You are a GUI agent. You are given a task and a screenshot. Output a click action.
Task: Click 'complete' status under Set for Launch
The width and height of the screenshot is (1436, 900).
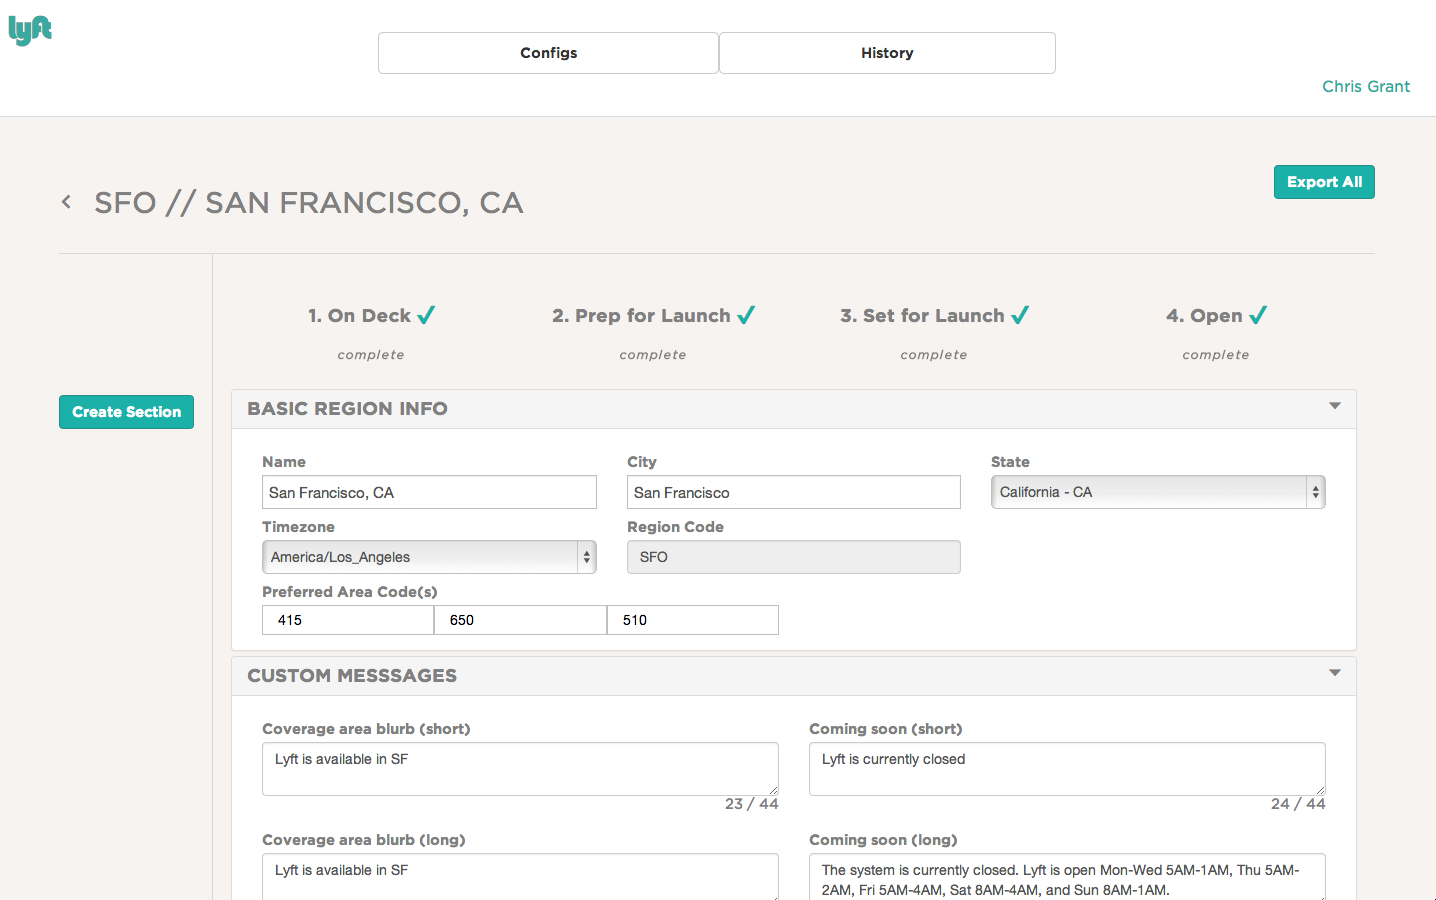click(934, 355)
